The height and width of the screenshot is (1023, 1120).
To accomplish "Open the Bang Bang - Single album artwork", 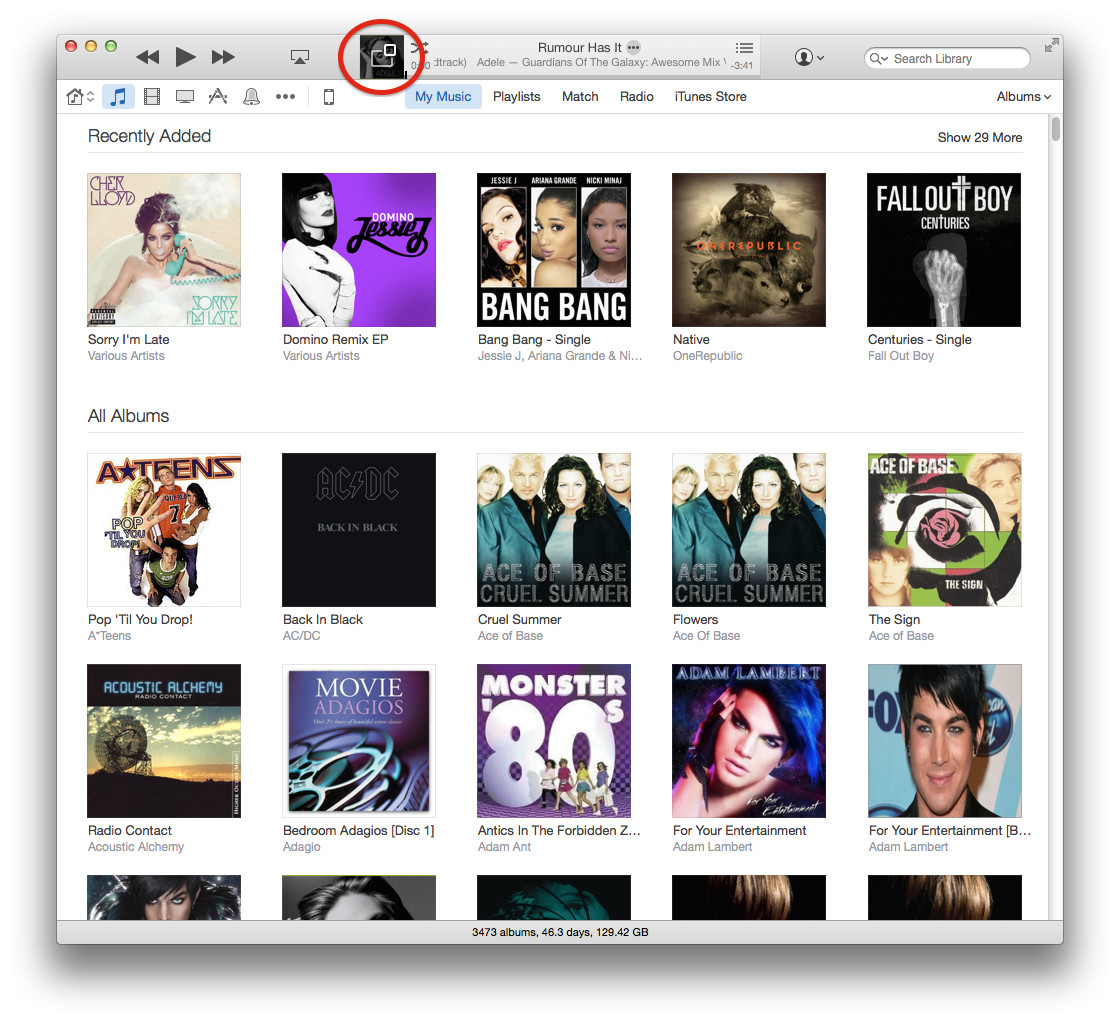I will (x=554, y=250).
